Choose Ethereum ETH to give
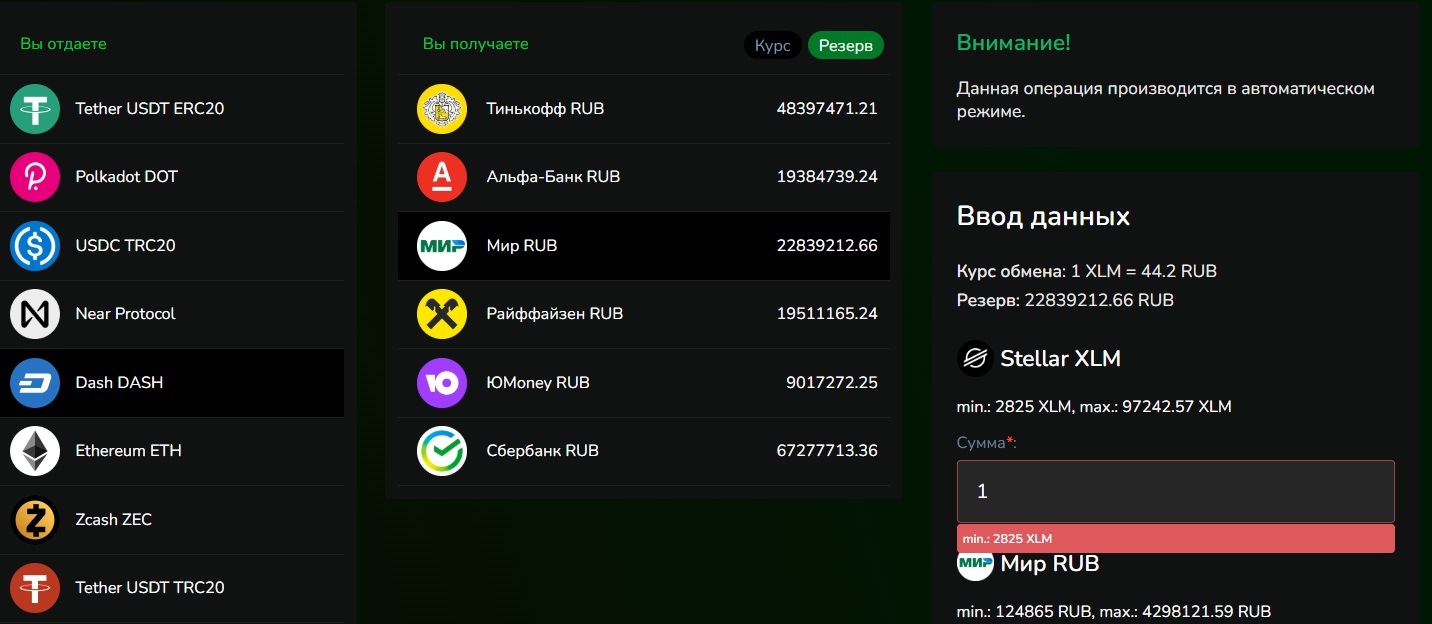 pos(172,451)
